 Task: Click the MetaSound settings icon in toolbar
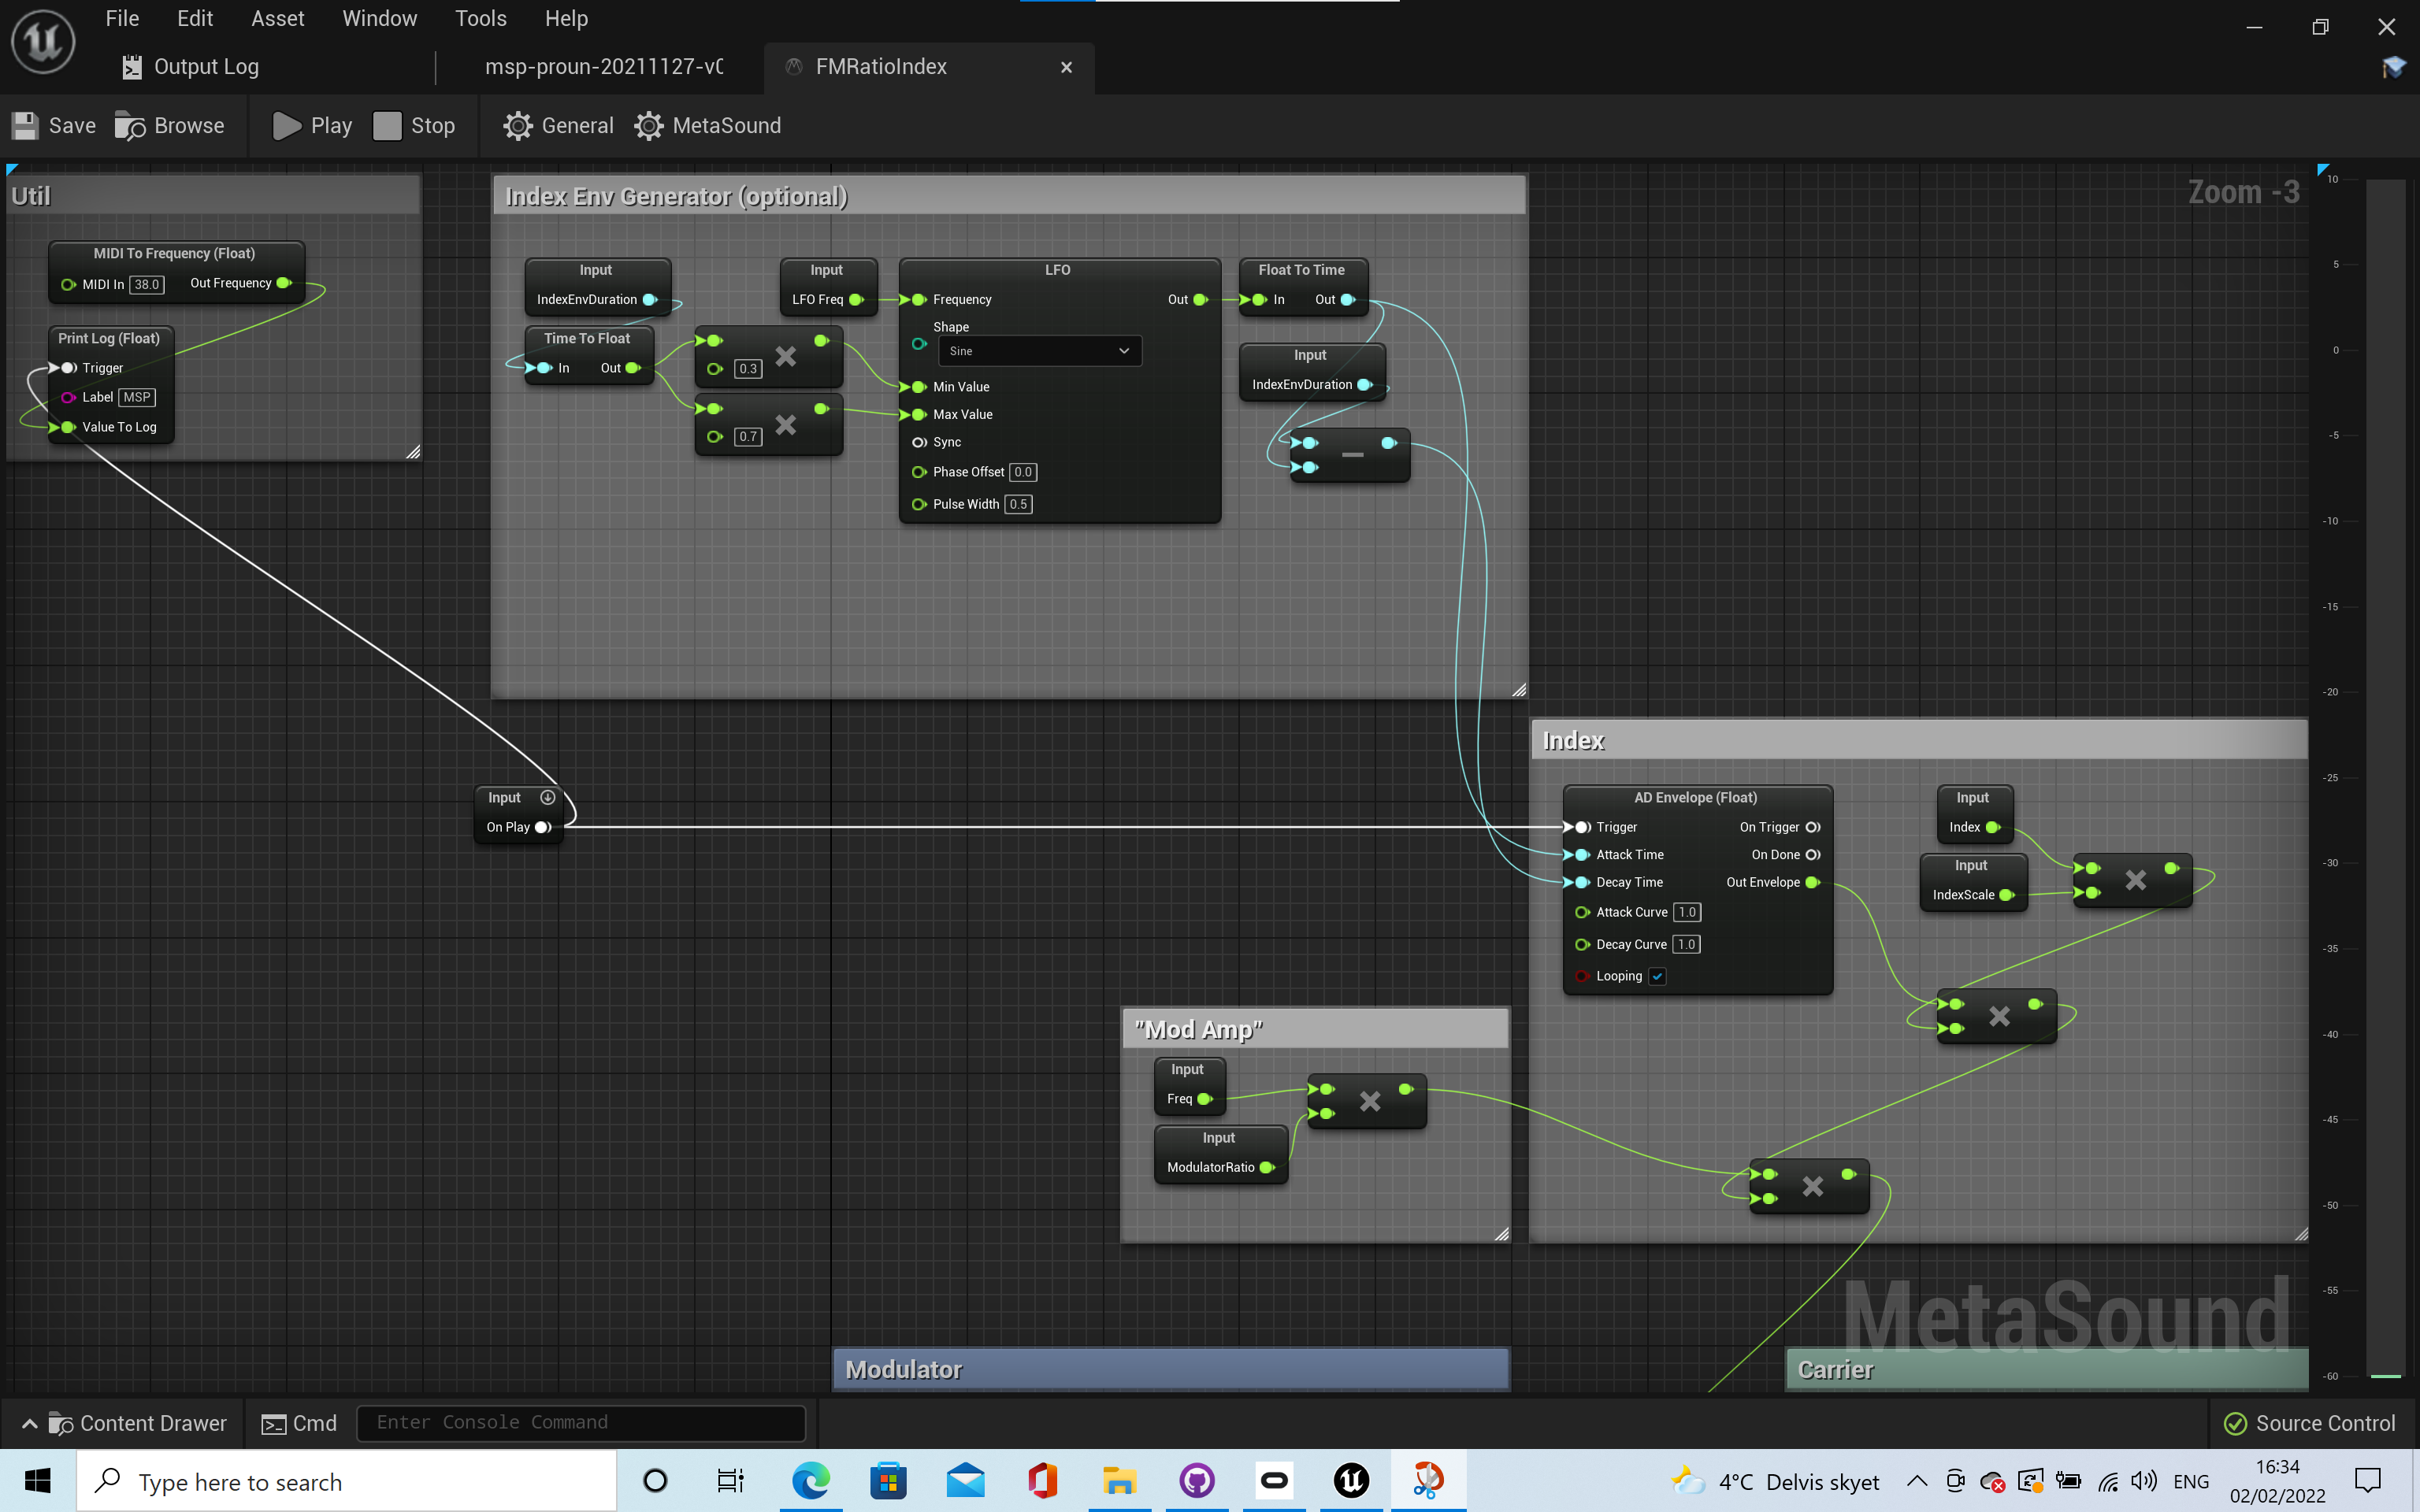(x=650, y=125)
